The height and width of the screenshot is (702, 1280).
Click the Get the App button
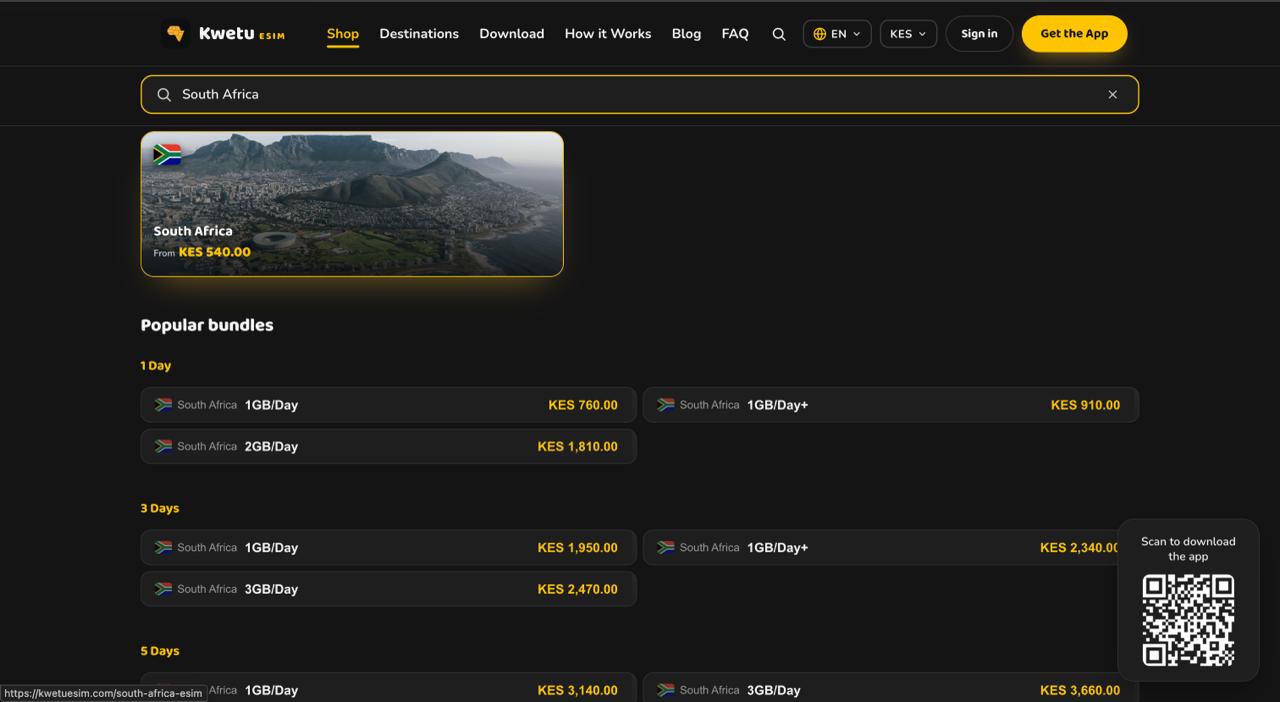point(1074,34)
